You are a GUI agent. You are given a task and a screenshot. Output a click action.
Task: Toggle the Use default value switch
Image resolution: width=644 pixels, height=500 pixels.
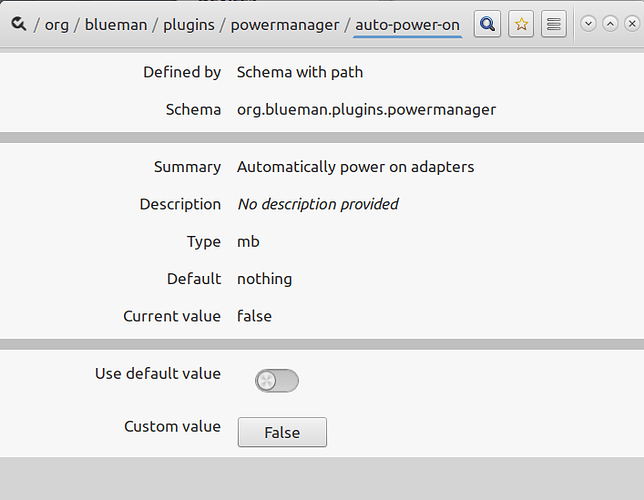(277, 381)
